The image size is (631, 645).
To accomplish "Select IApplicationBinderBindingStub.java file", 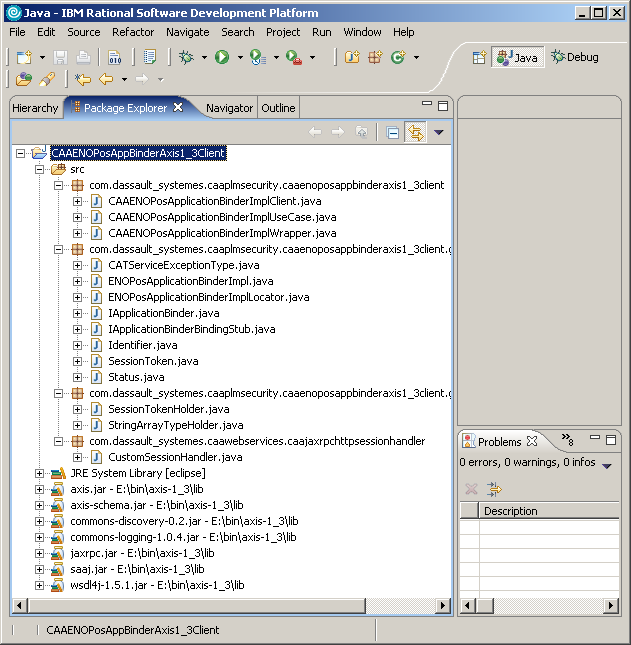I will (192, 329).
